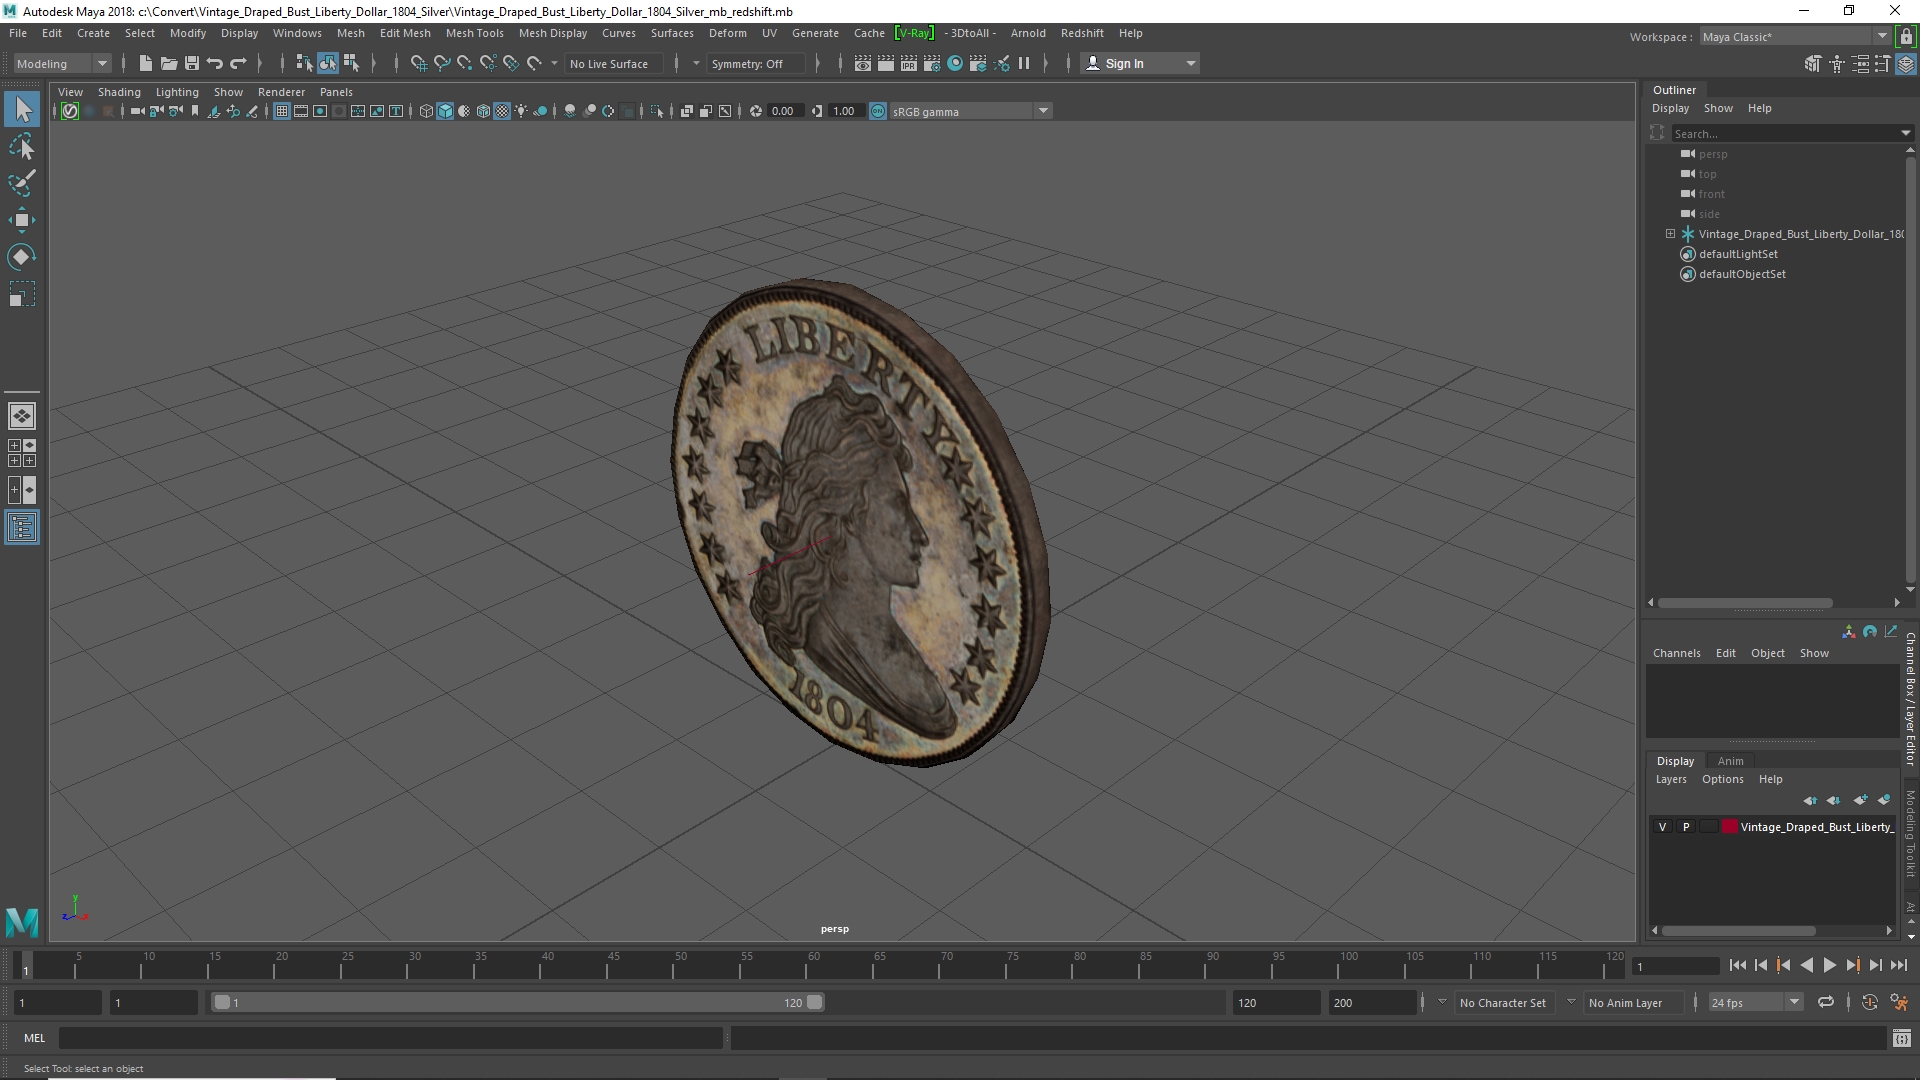Toggle layer visibility V box
Image resolution: width=1920 pixels, height=1080 pixels.
(1662, 827)
